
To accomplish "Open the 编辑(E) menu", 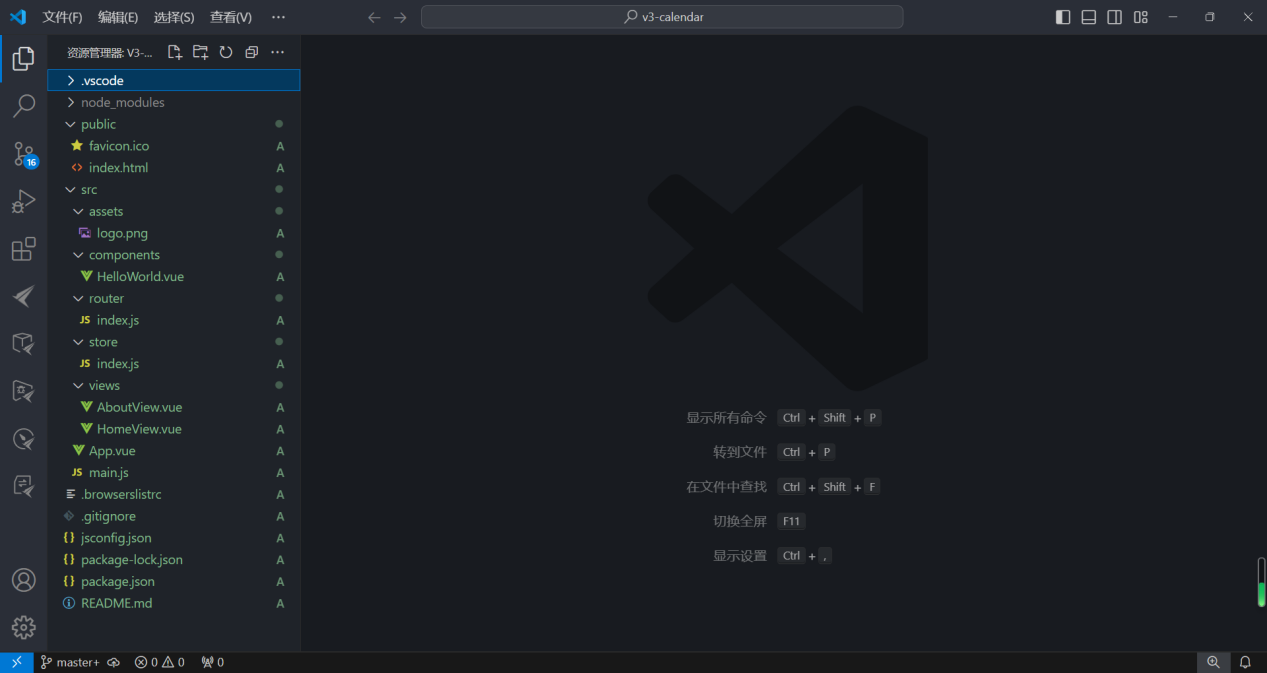I will point(118,17).
